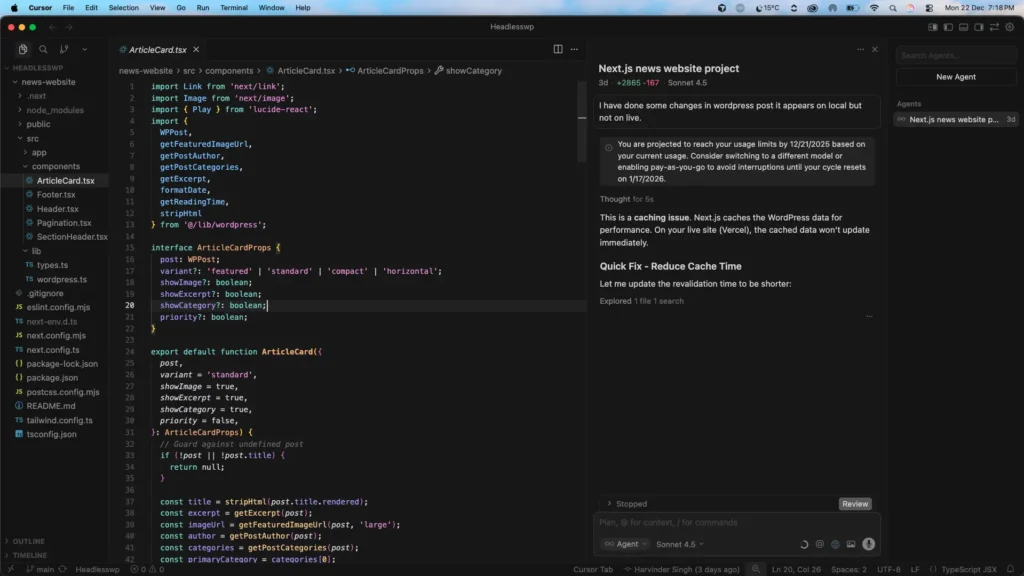The height and width of the screenshot is (576, 1024).
Task: Click the Review button in the chat panel
Action: pos(855,503)
